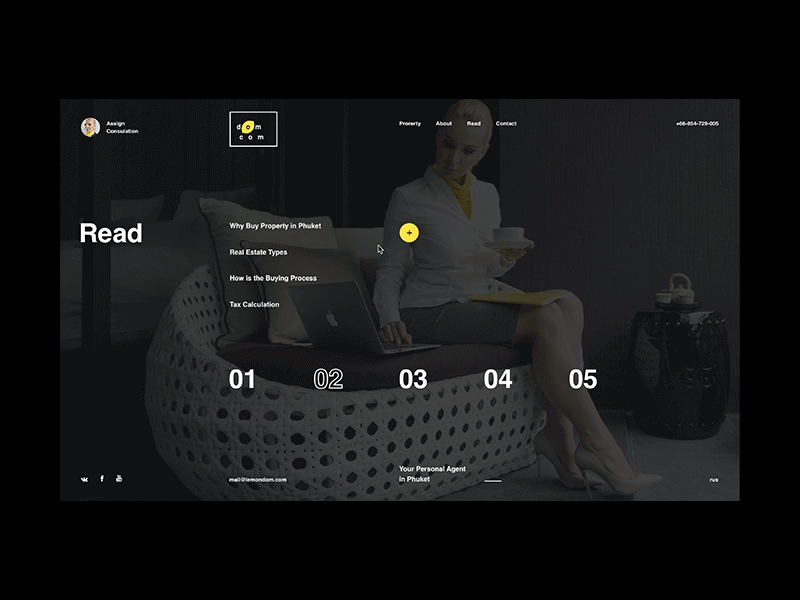
Task: Select slide number 05
Action: tap(583, 379)
